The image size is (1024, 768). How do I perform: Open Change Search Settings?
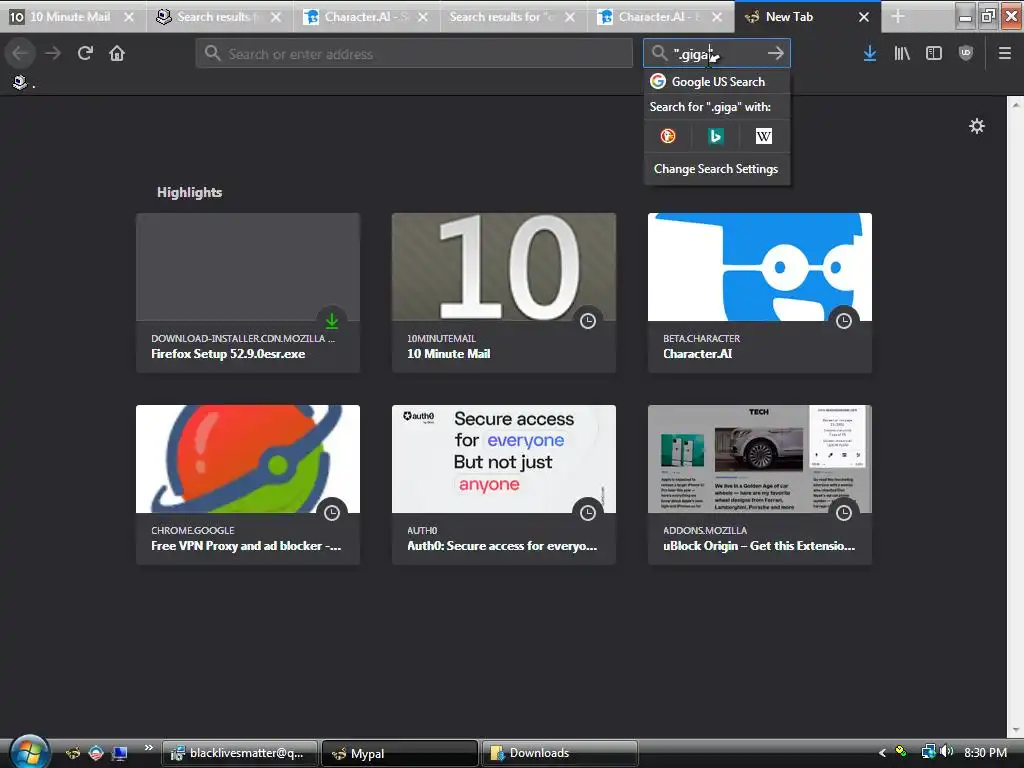point(716,168)
